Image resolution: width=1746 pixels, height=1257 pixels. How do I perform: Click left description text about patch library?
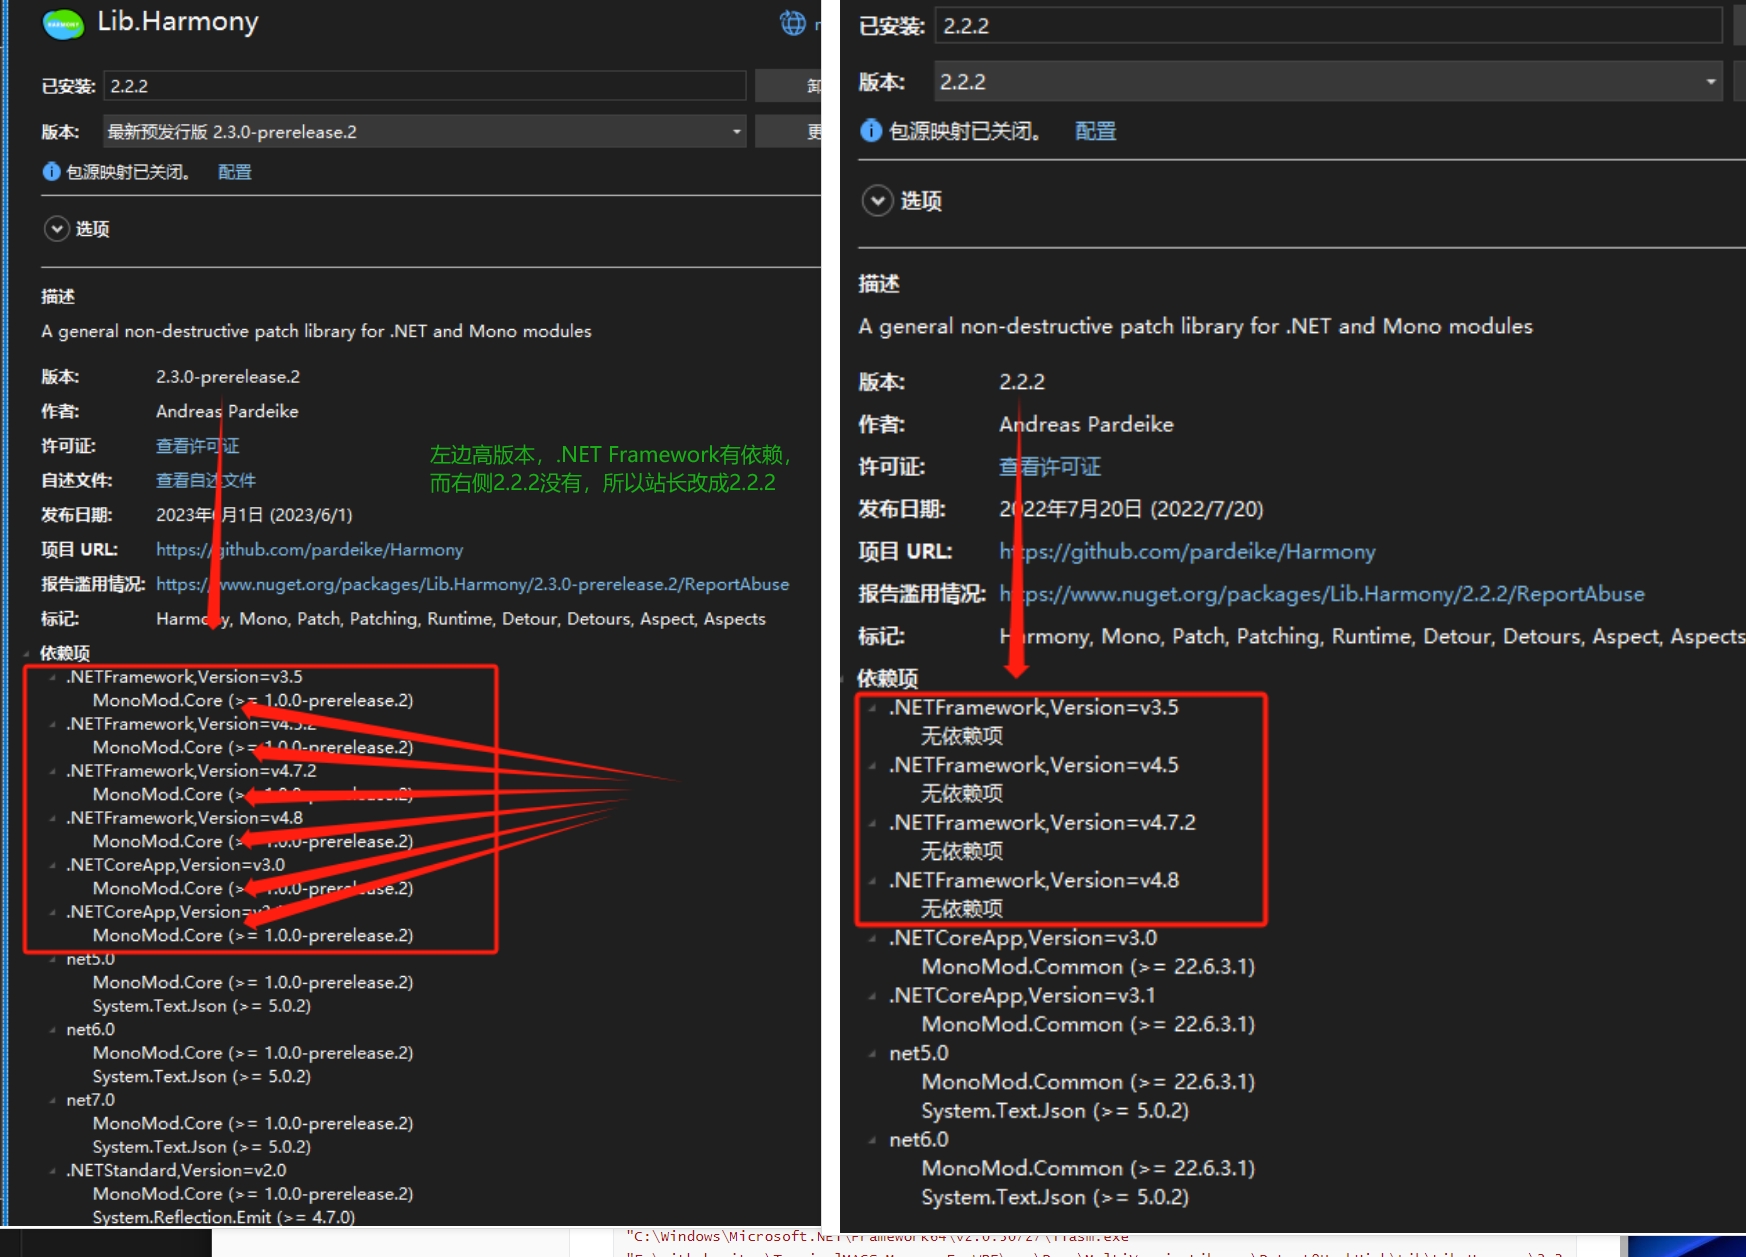(316, 331)
